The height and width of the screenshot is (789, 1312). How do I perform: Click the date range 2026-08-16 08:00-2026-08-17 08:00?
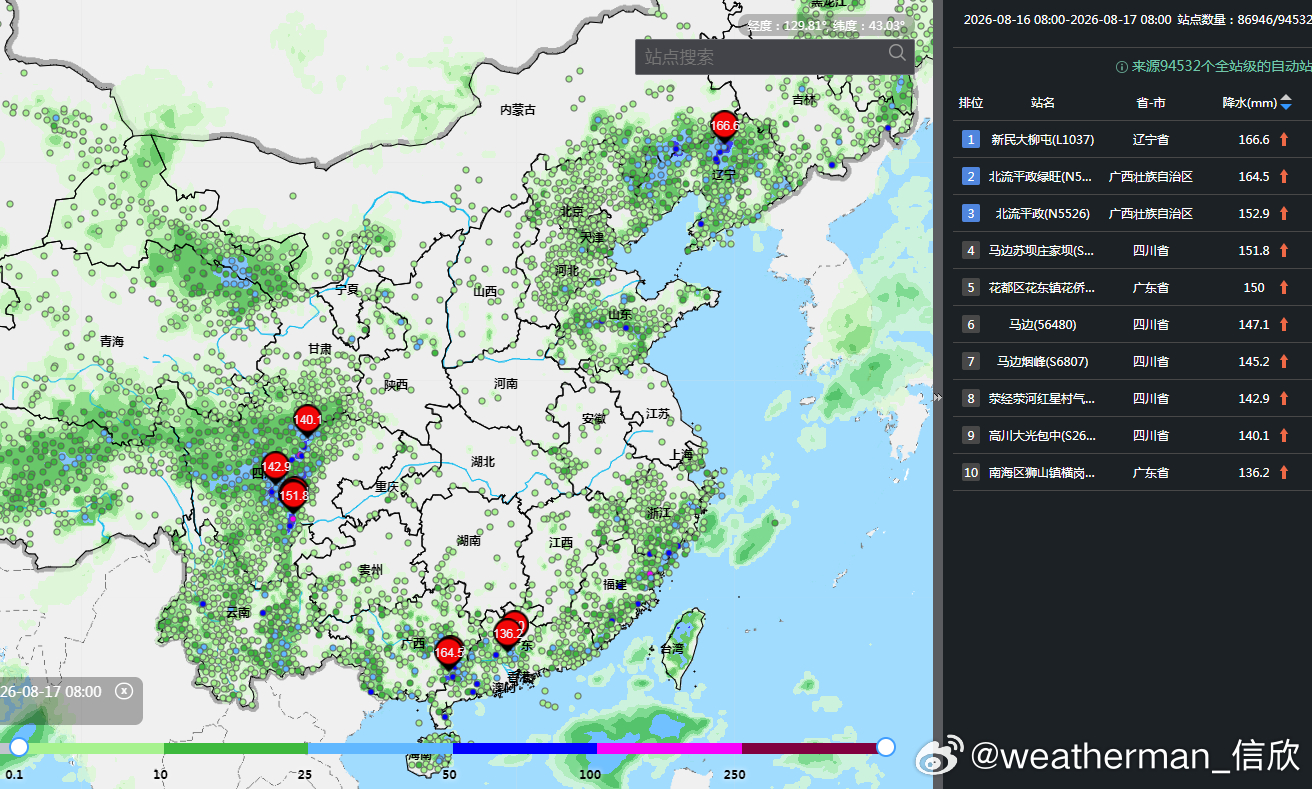pos(1067,19)
